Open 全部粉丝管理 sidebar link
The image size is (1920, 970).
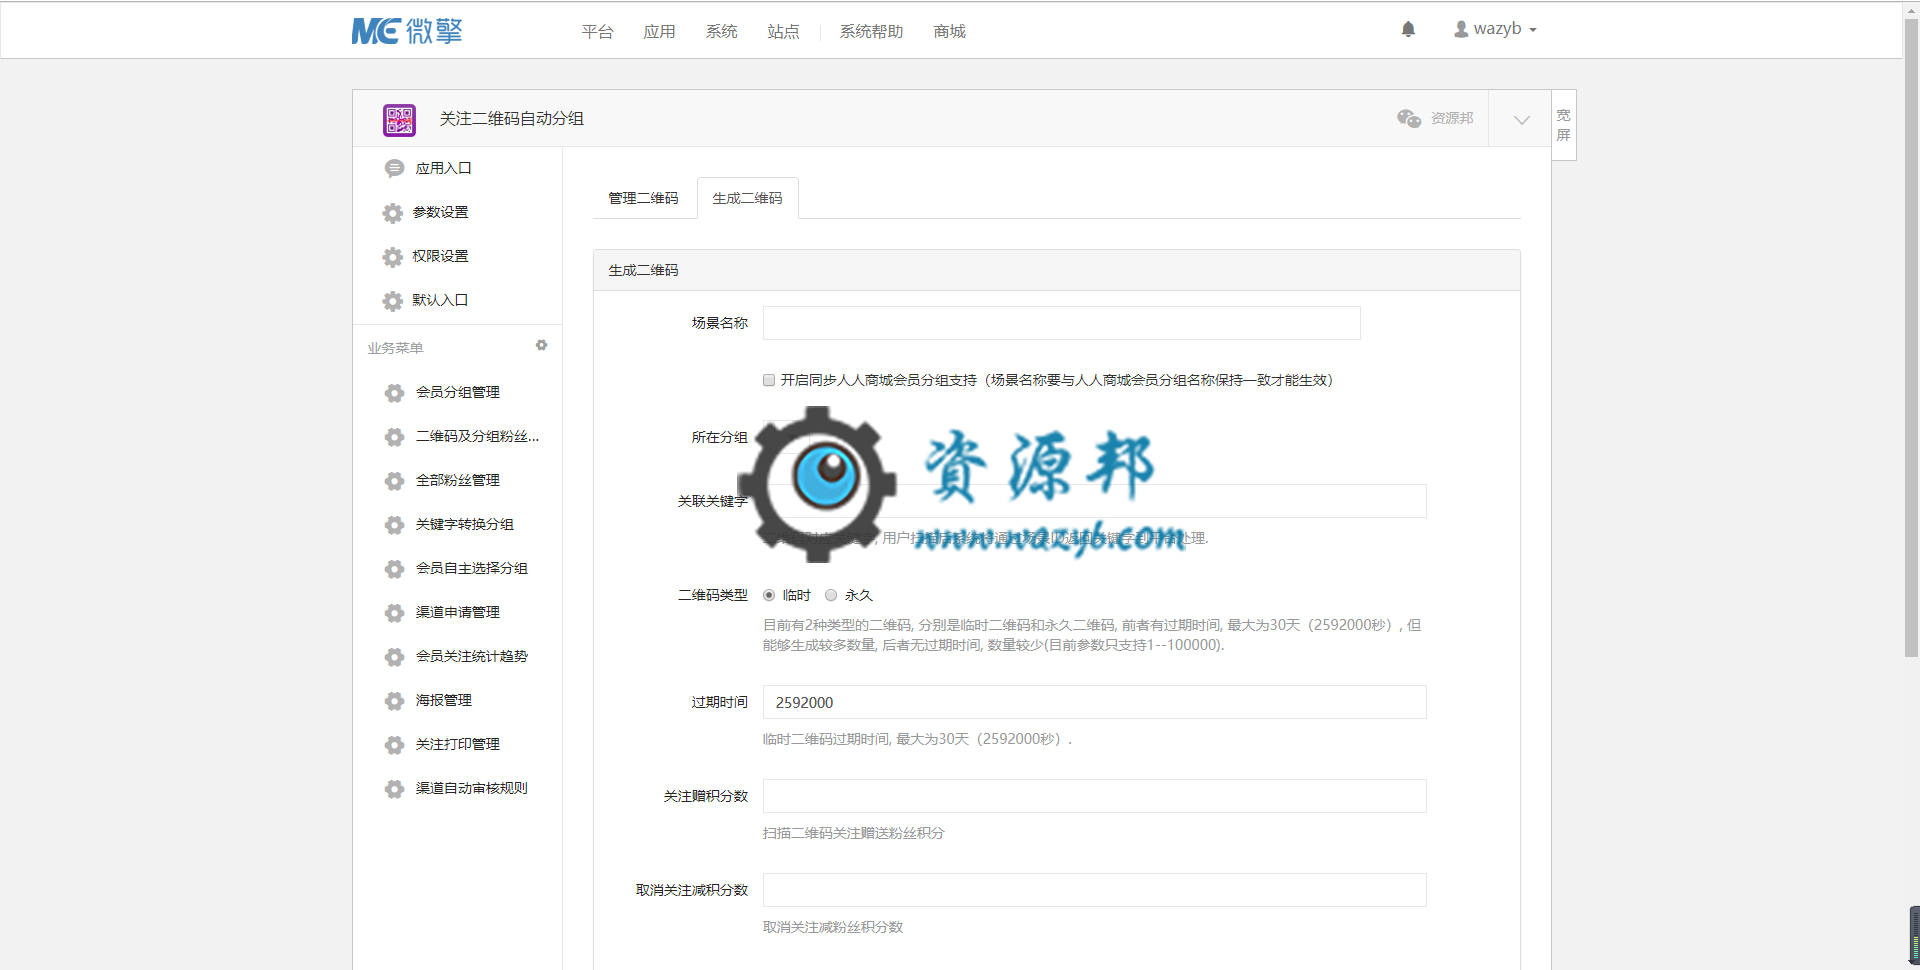point(457,480)
